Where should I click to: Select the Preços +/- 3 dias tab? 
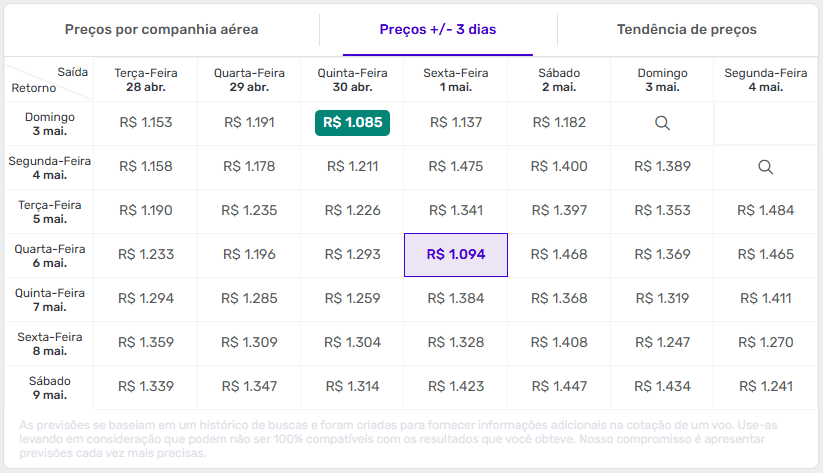coord(437,30)
